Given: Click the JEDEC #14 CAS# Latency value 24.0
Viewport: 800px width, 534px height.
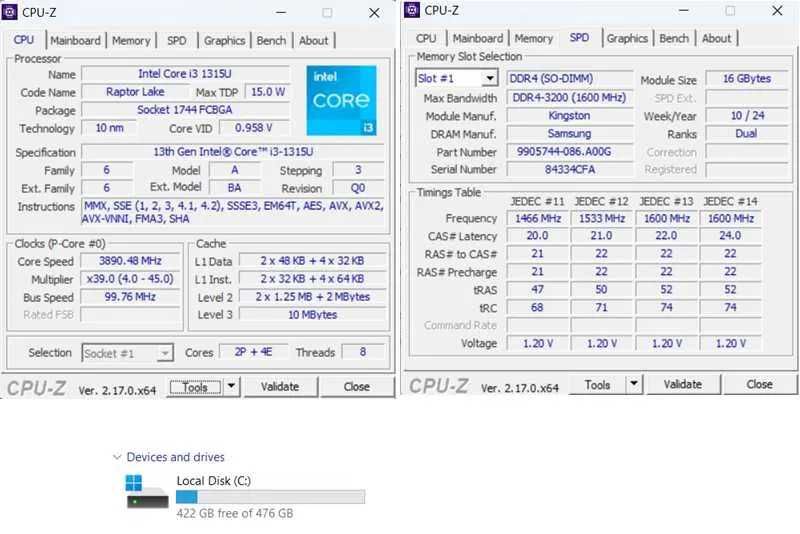Looking at the screenshot, I should (x=730, y=236).
